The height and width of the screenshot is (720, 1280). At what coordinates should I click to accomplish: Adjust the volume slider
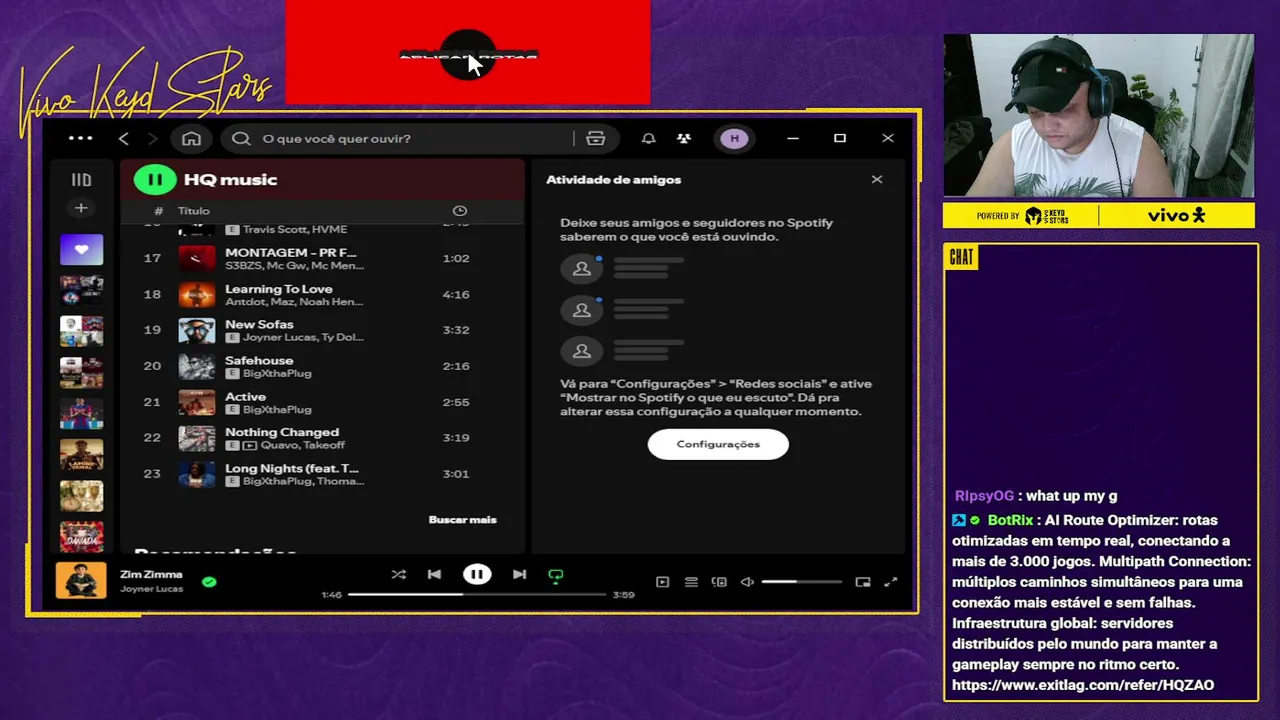[x=802, y=582]
